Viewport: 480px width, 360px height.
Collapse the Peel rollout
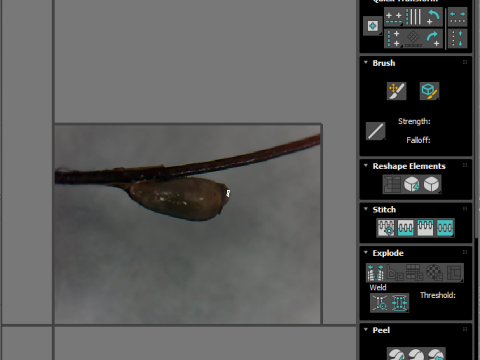point(366,330)
